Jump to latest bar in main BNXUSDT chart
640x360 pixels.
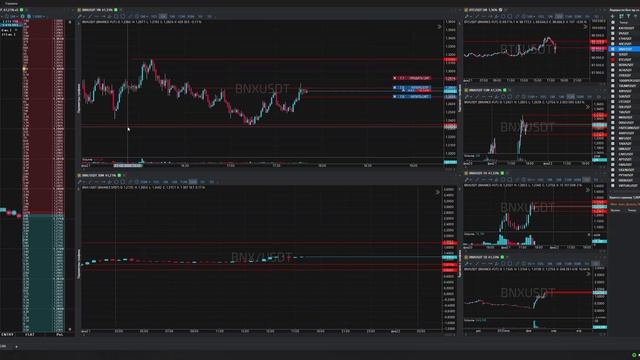click(x=439, y=27)
